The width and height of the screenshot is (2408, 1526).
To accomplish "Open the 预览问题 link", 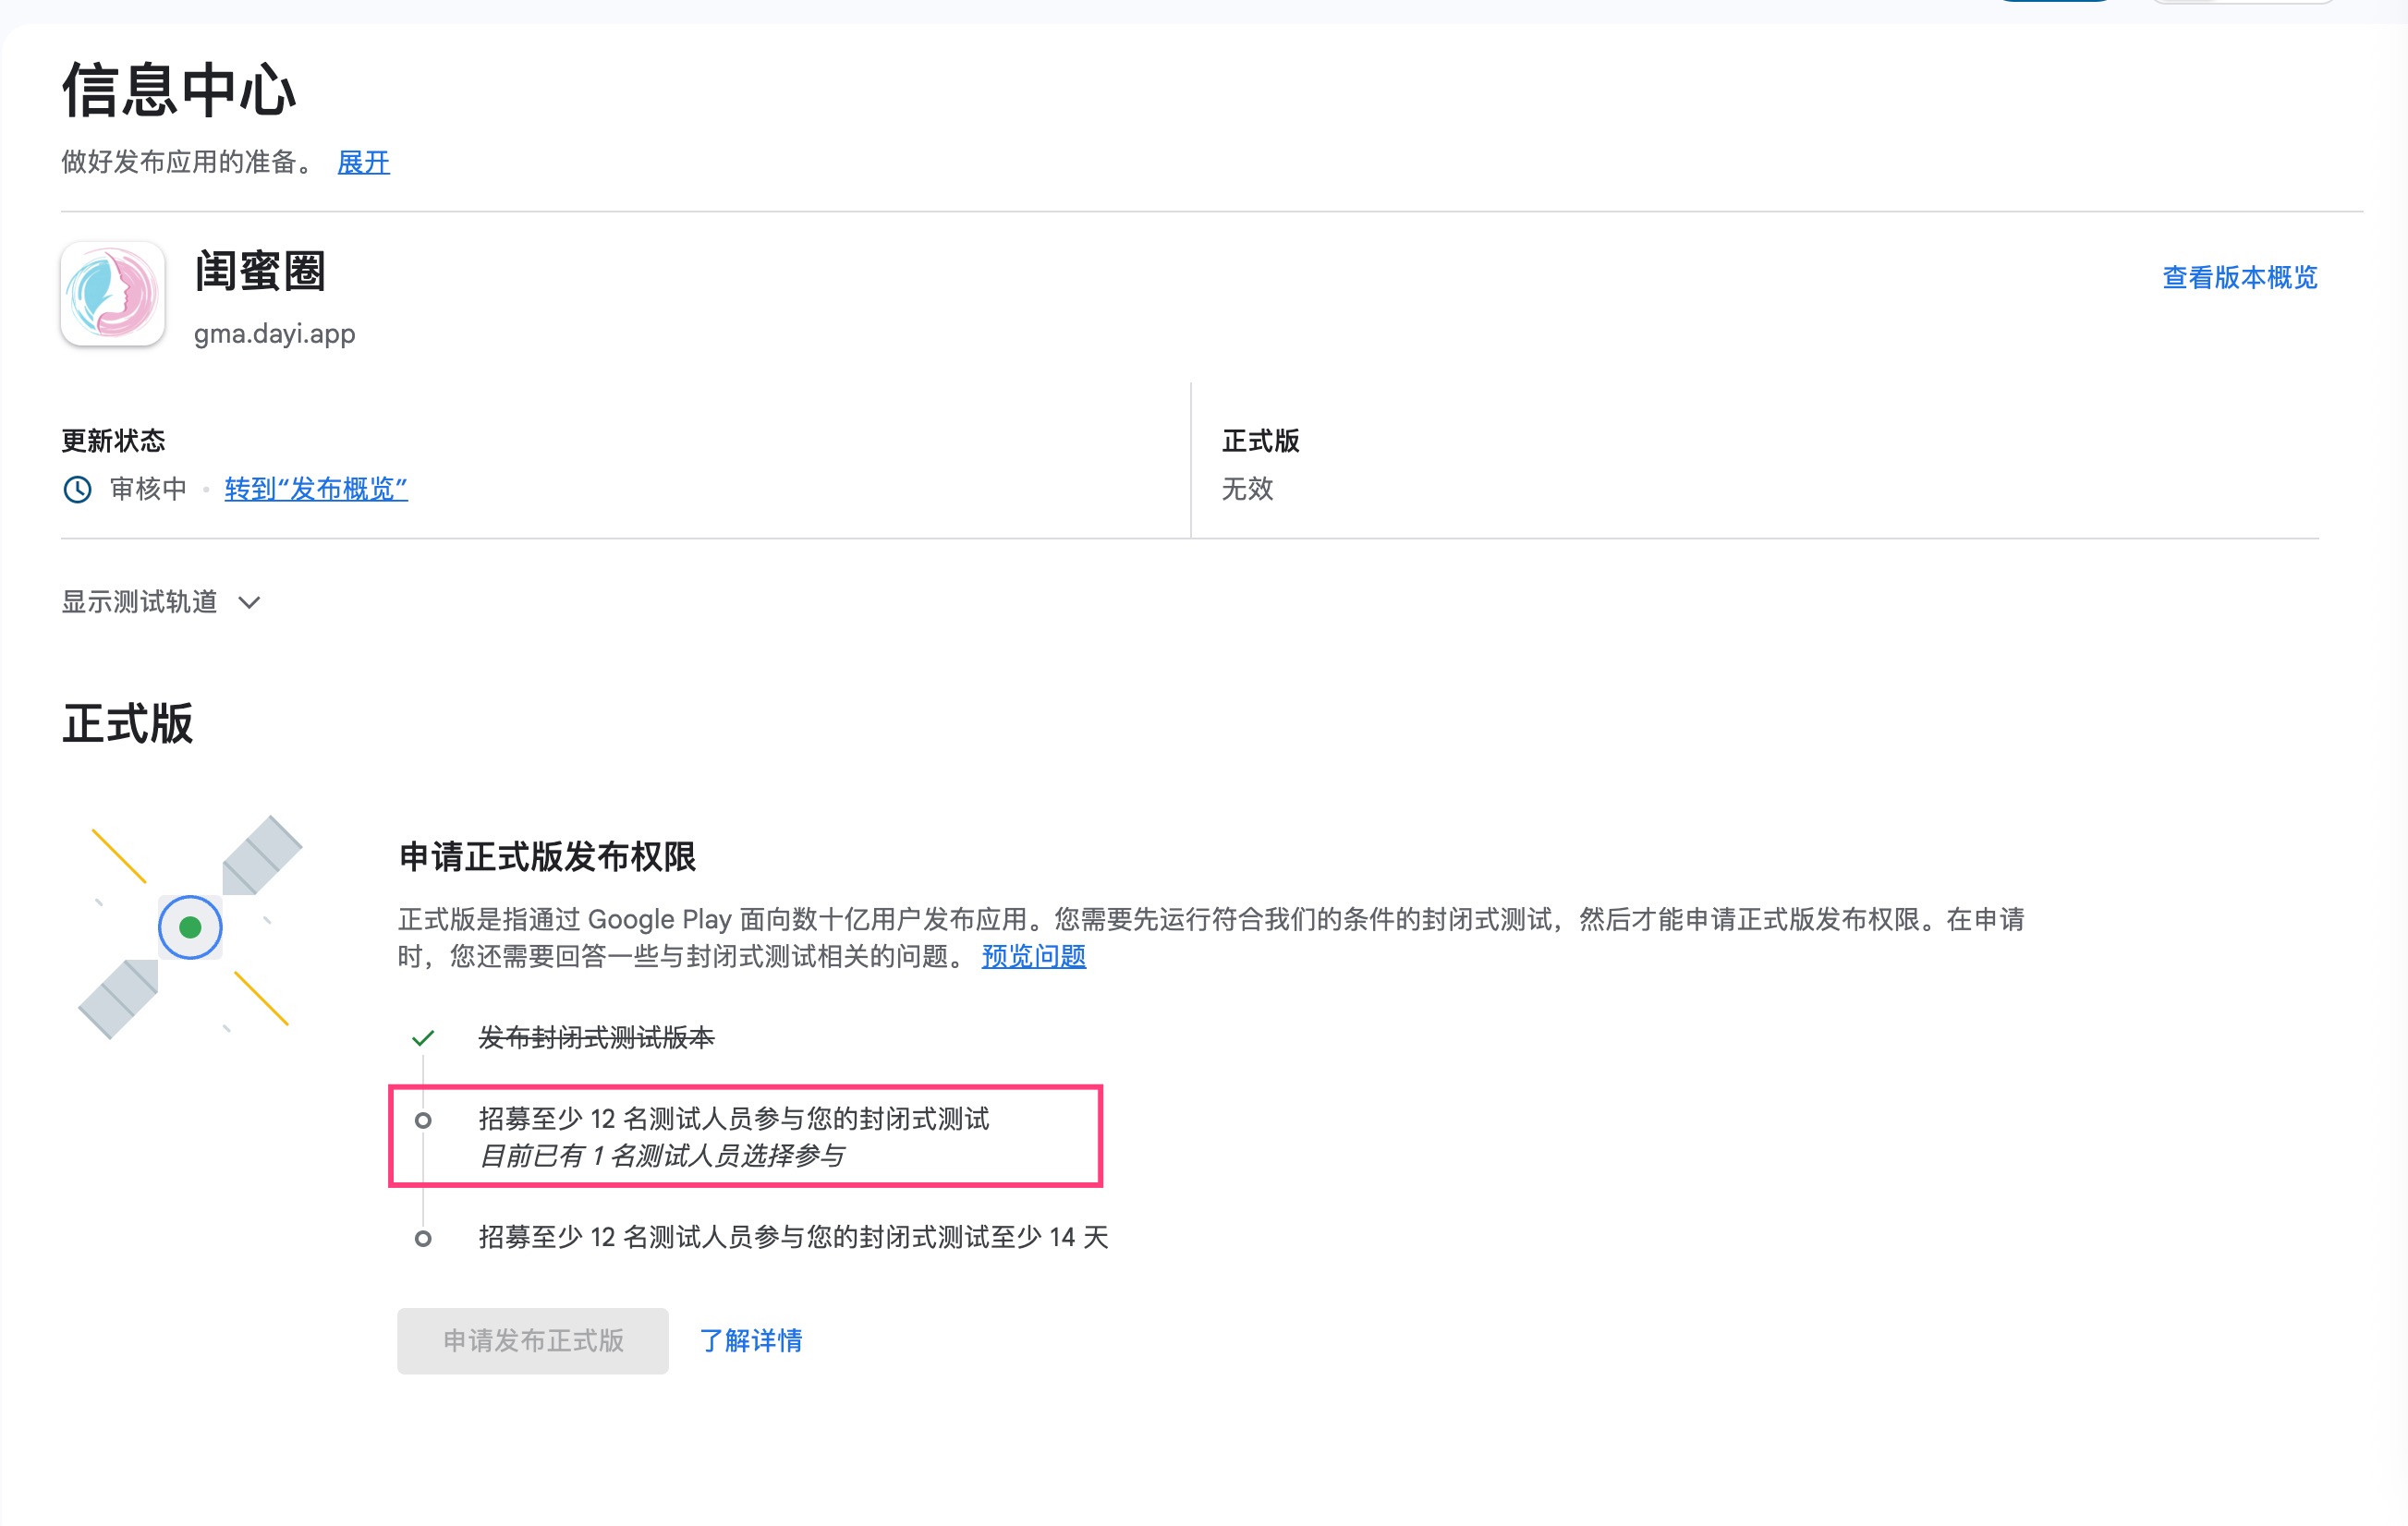I will point(1033,956).
